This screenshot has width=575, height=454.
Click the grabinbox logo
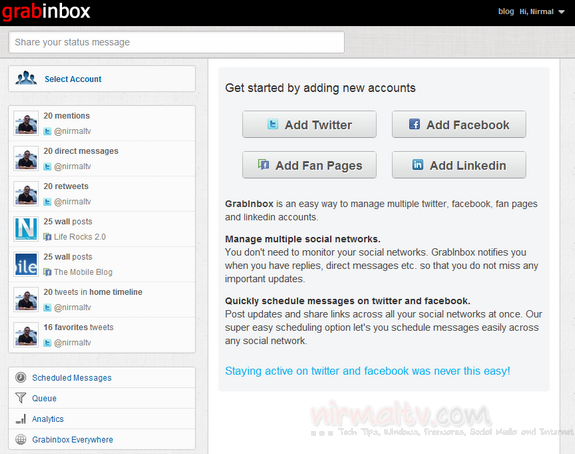46,11
